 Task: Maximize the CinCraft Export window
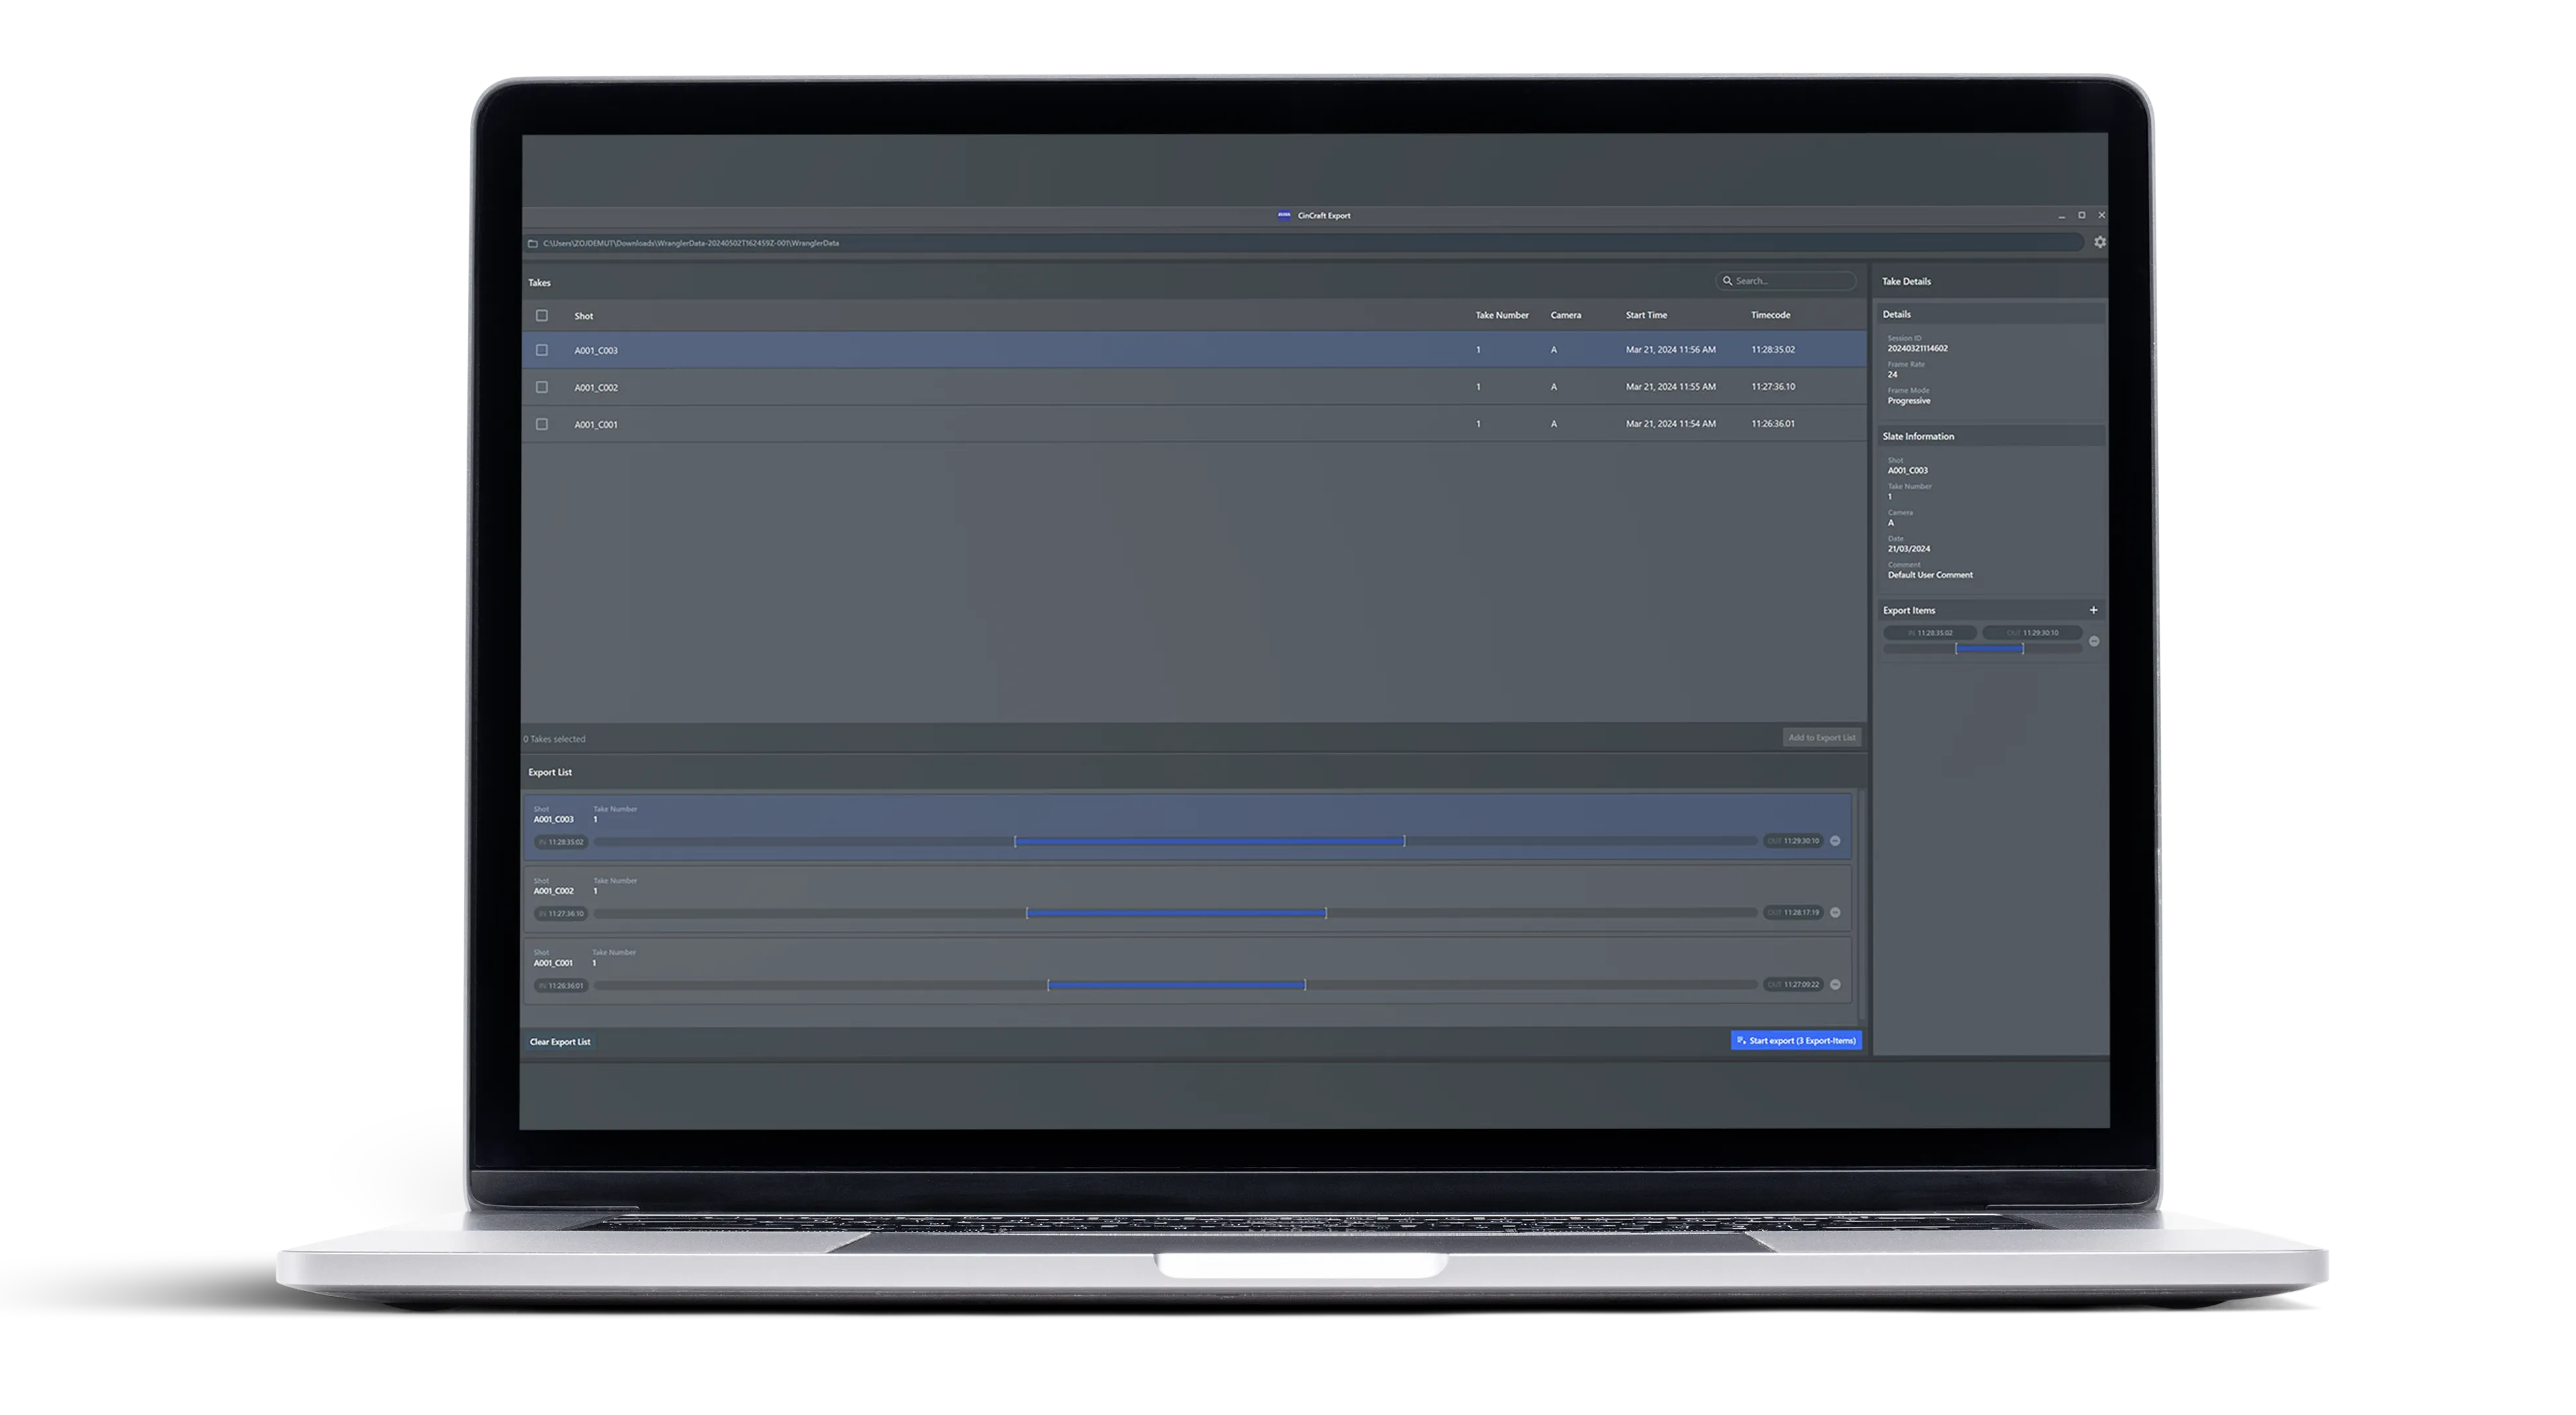2082,215
